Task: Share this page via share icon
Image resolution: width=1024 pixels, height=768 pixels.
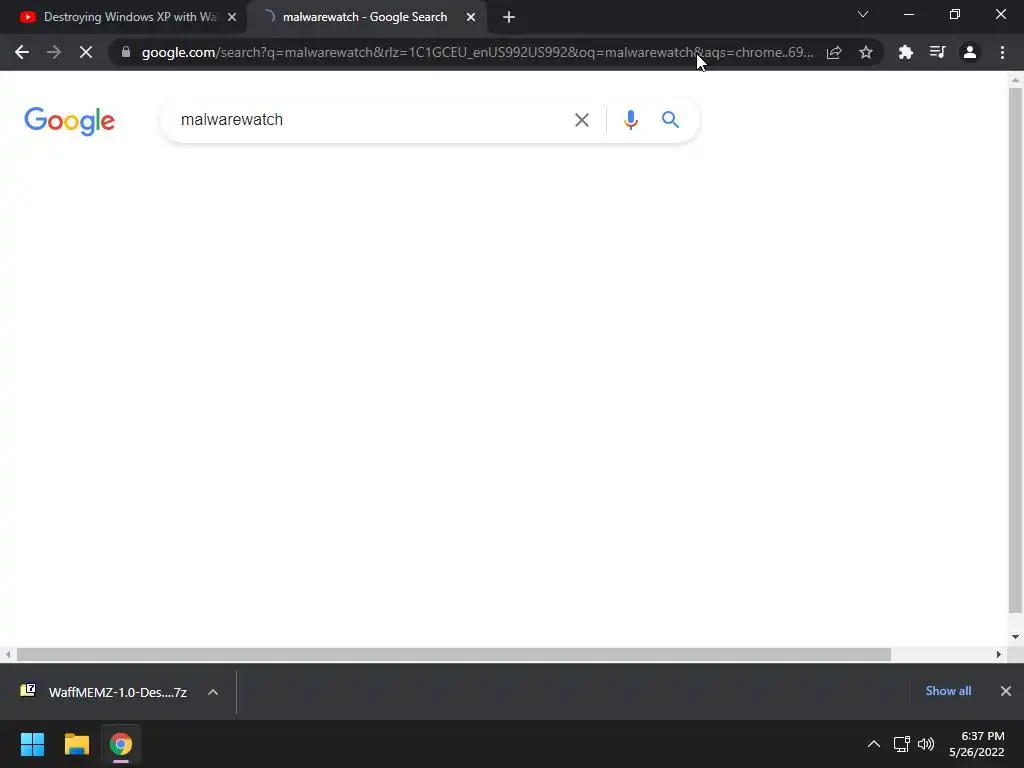Action: (834, 52)
